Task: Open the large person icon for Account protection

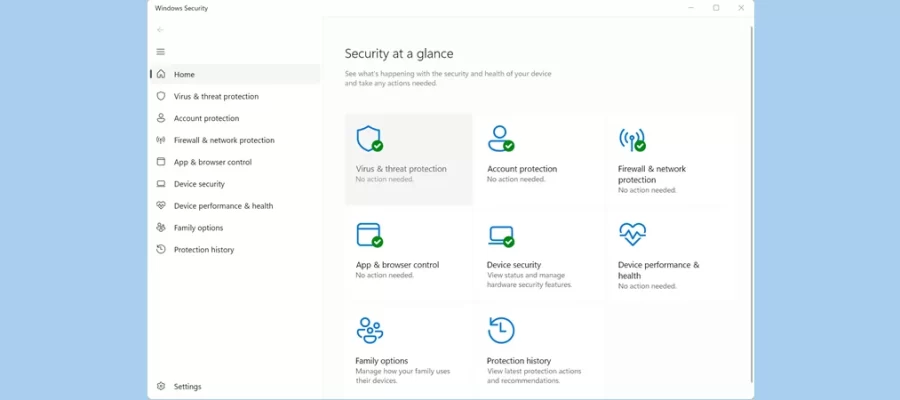Action: pyautogui.click(x=501, y=139)
